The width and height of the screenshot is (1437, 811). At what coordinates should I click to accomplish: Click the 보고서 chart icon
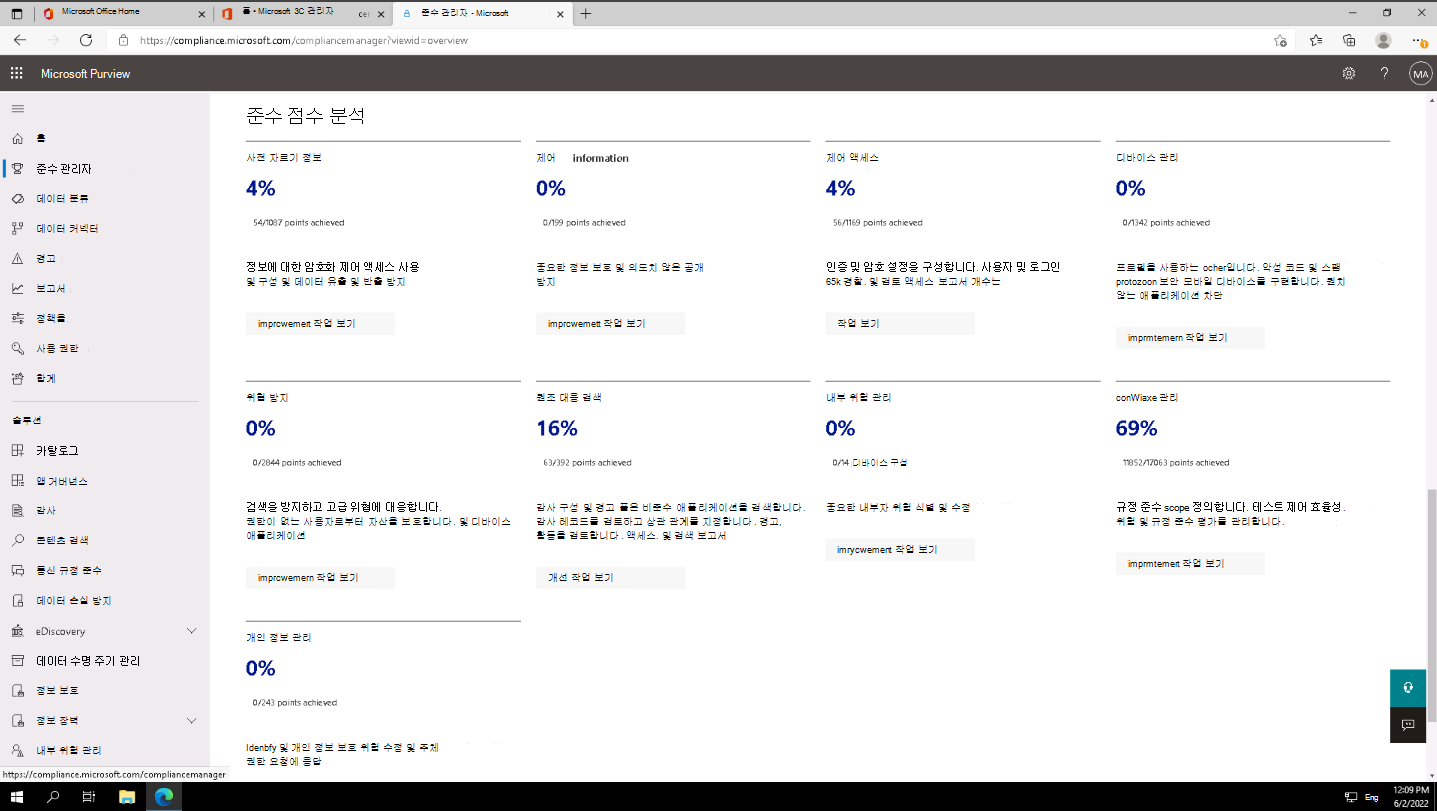coord(17,288)
